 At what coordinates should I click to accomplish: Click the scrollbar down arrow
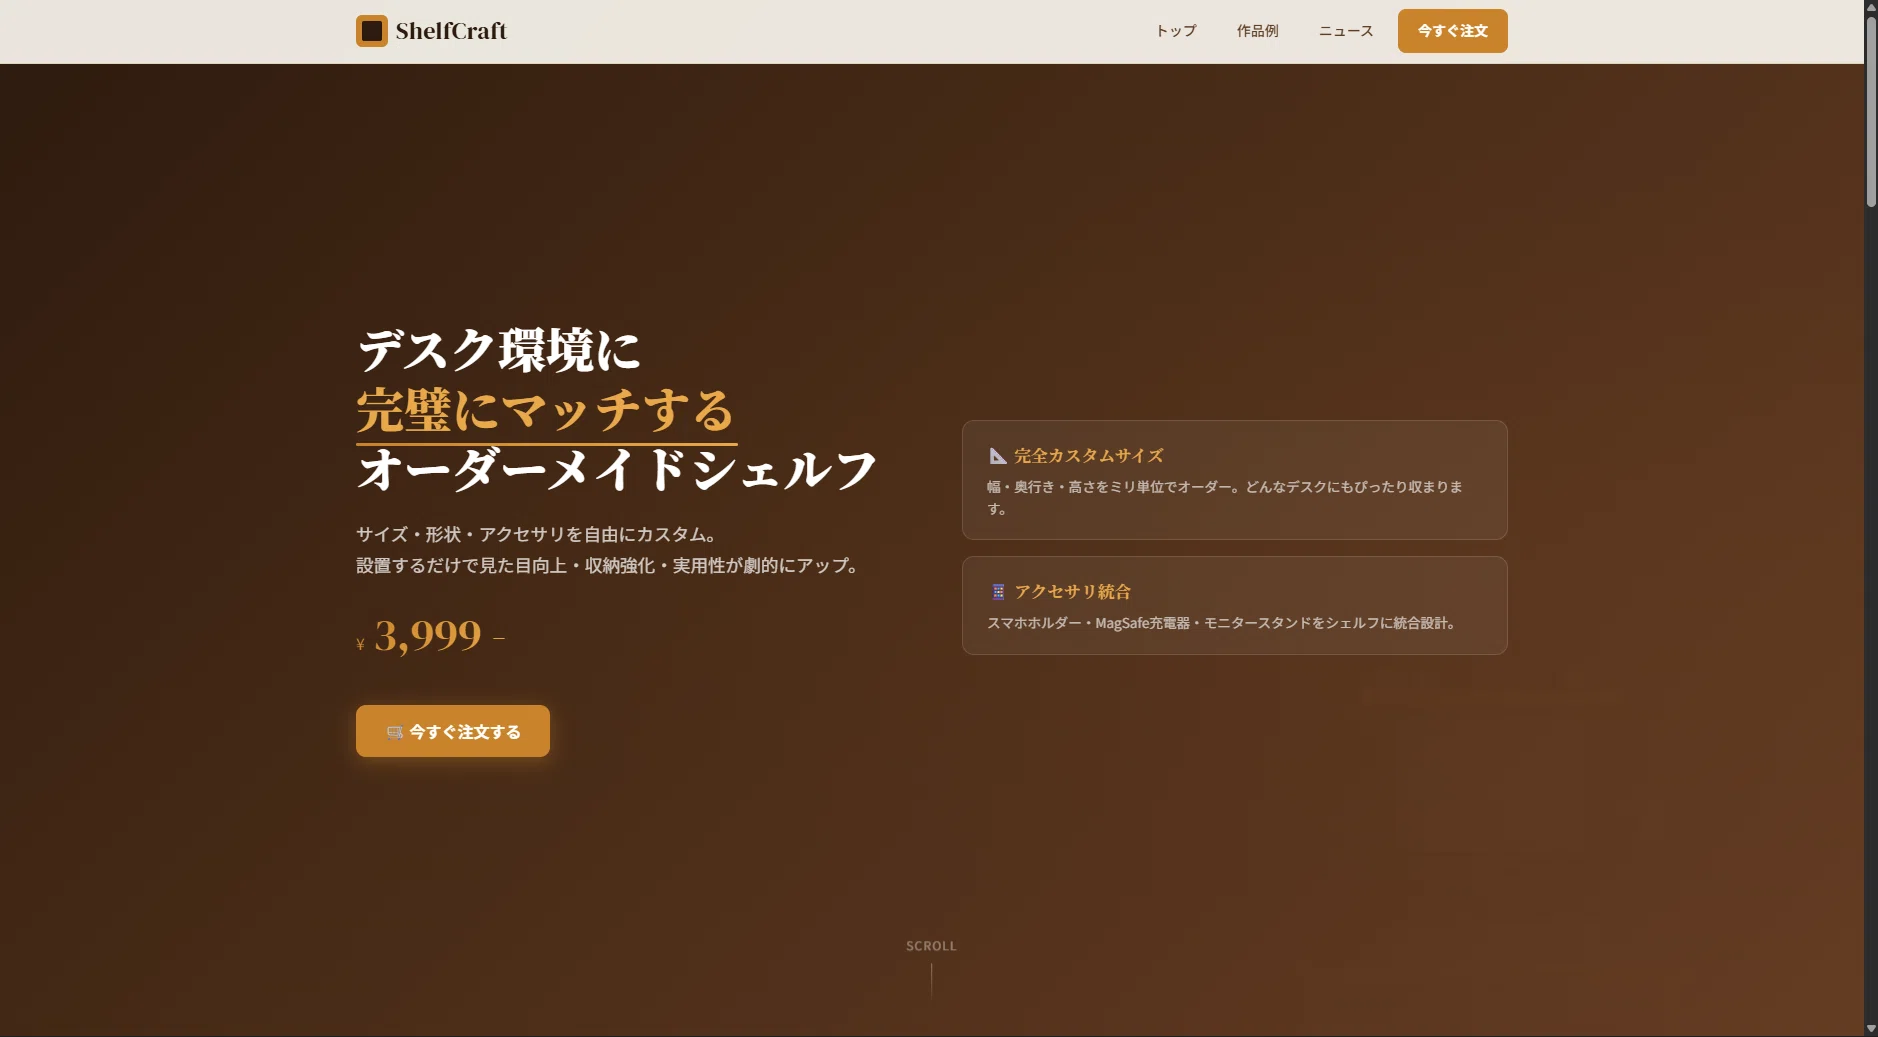(1870, 1029)
